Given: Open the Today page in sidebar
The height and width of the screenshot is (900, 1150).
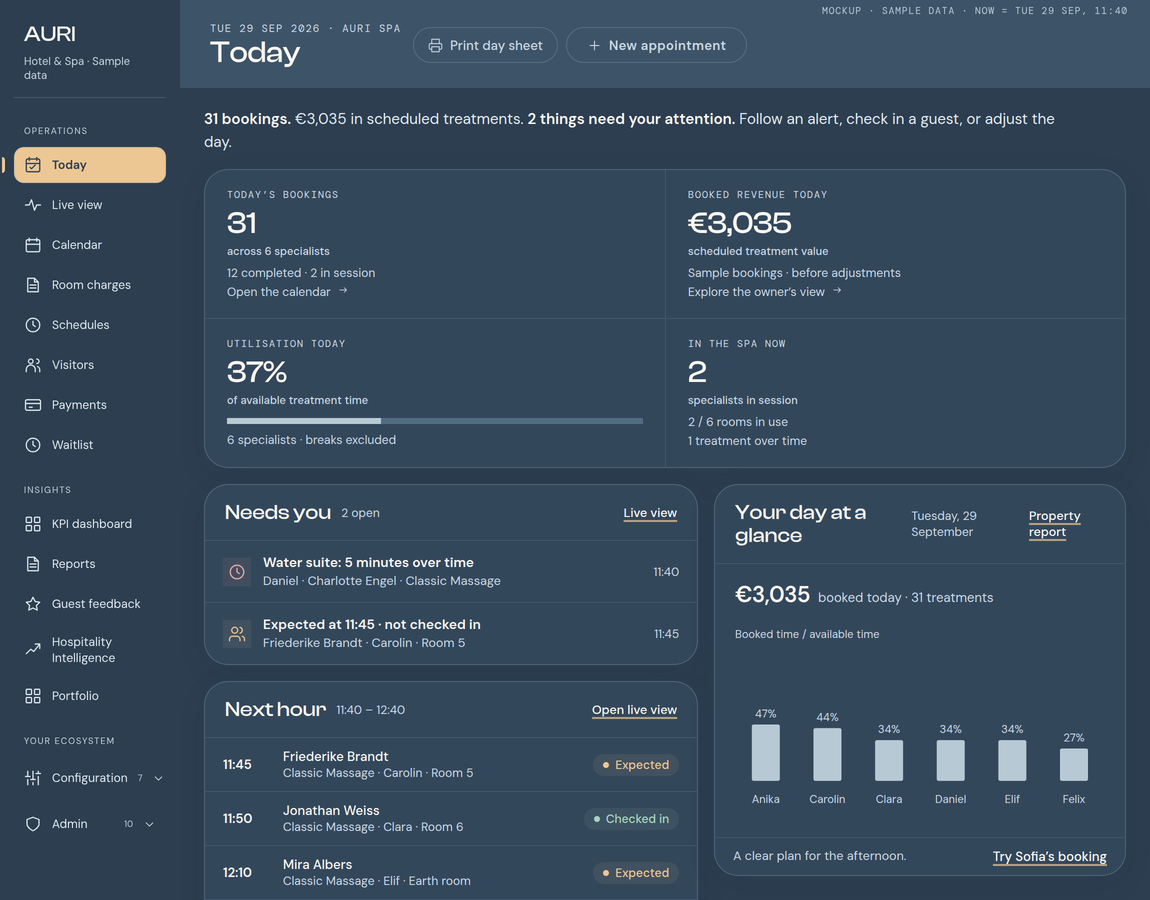Looking at the screenshot, I should [x=89, y=165].
